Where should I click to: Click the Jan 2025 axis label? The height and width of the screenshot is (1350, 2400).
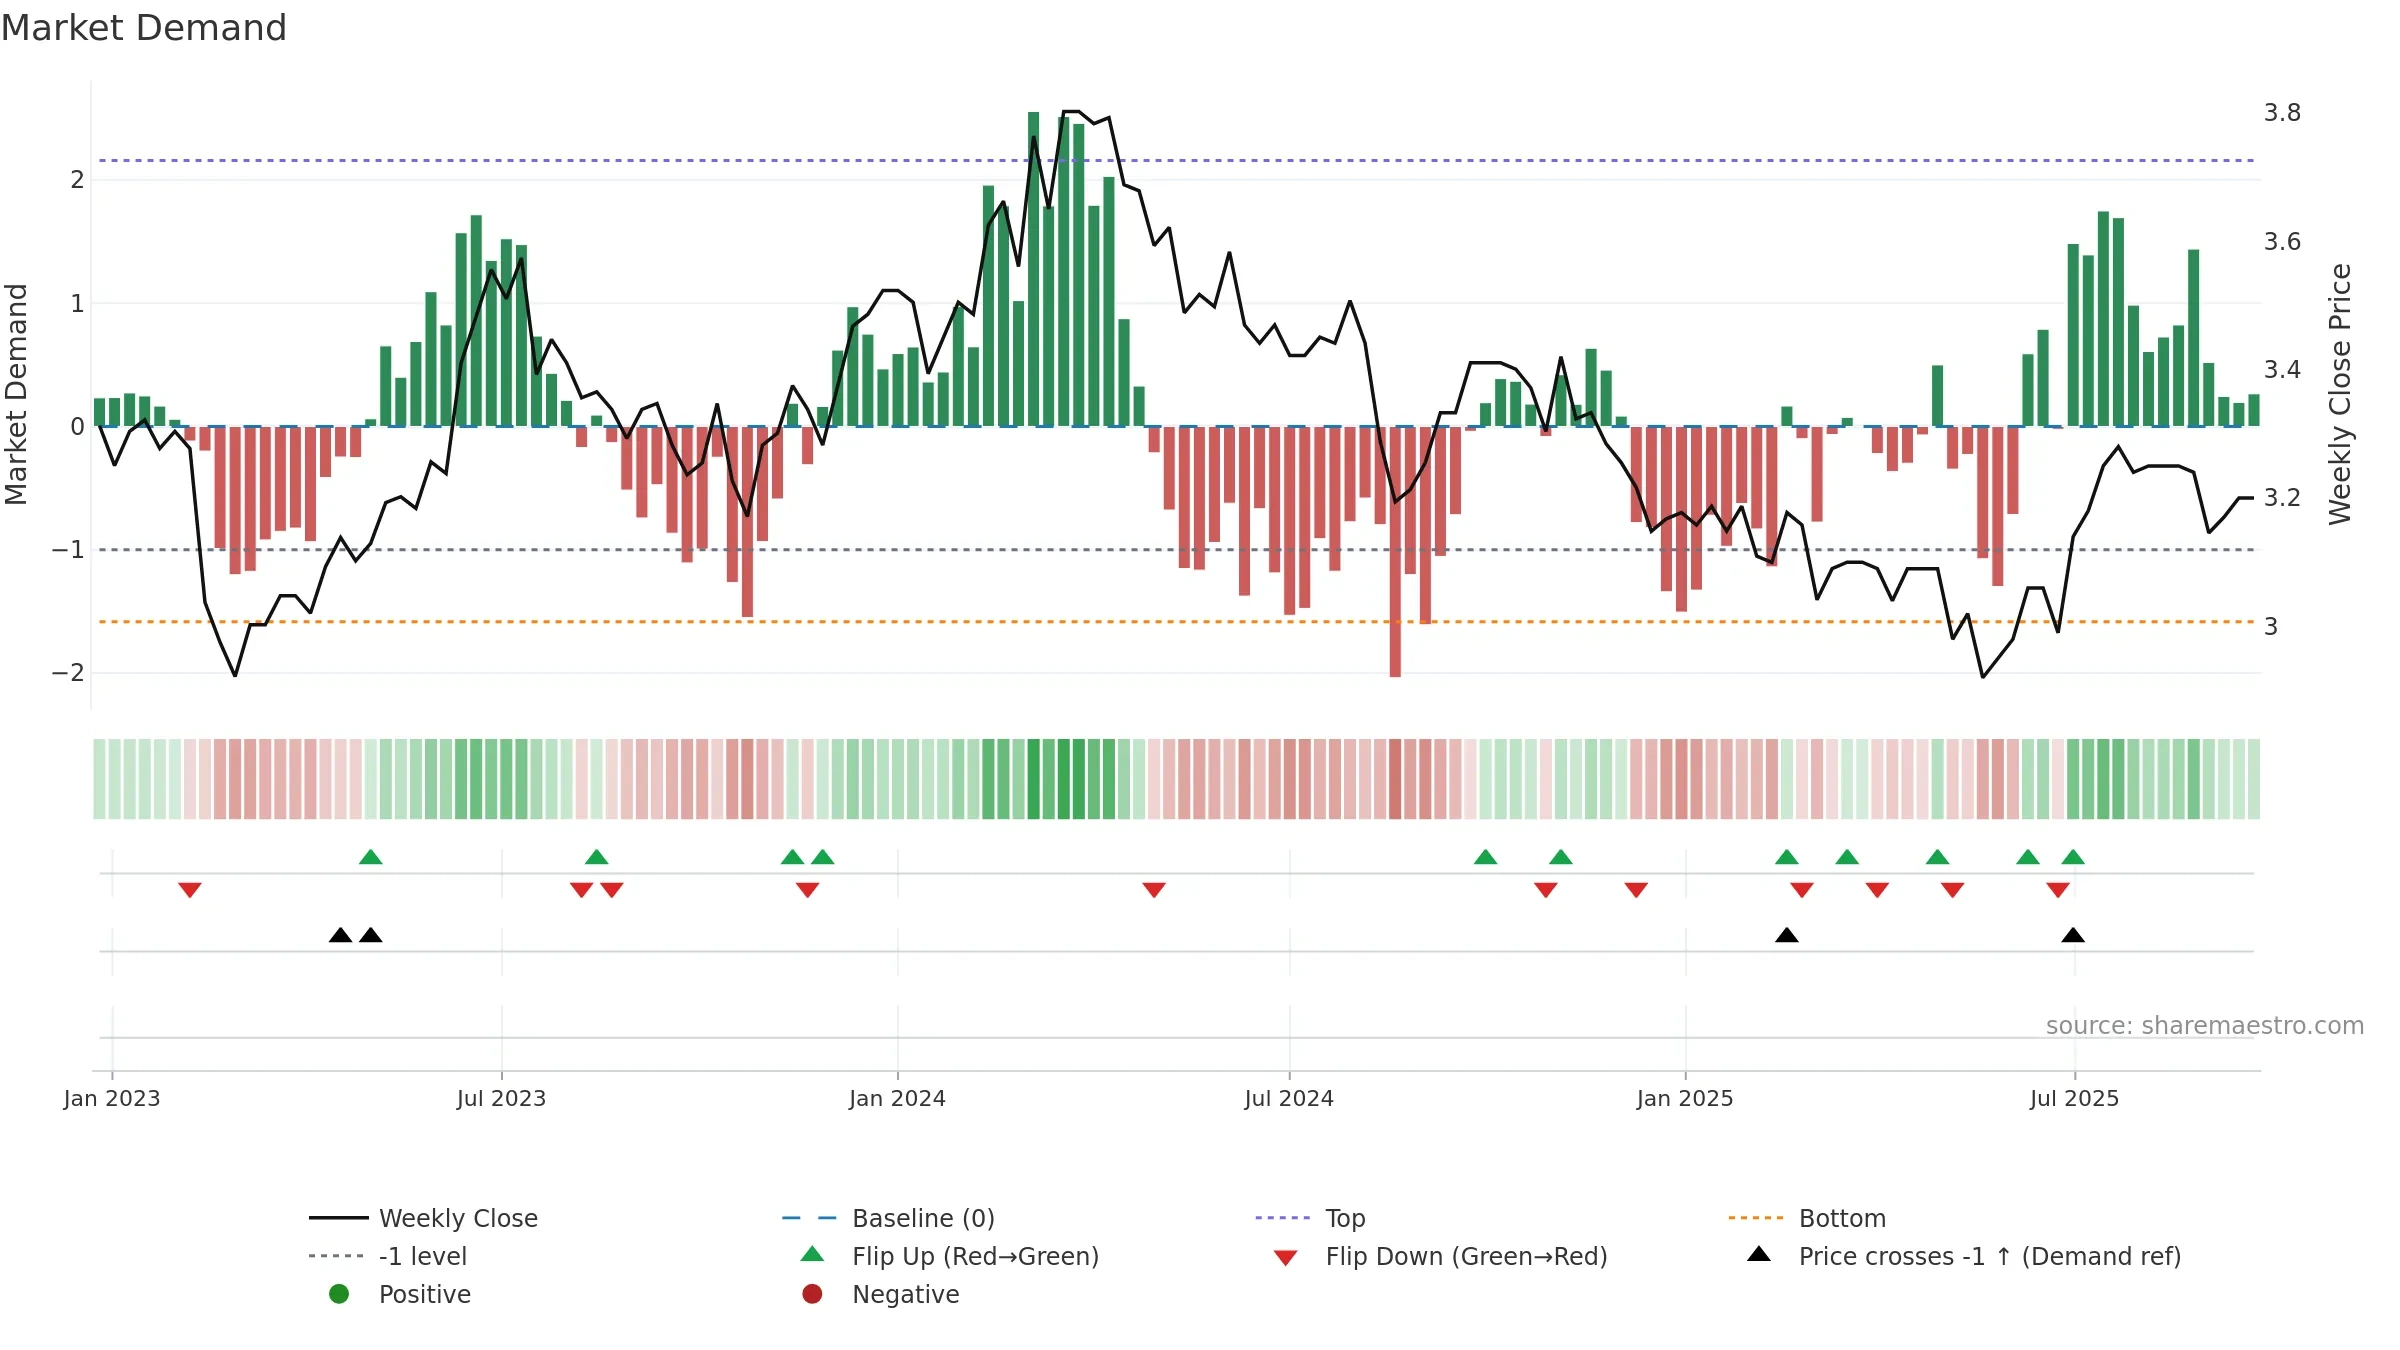click(x=1685, y=1098)
